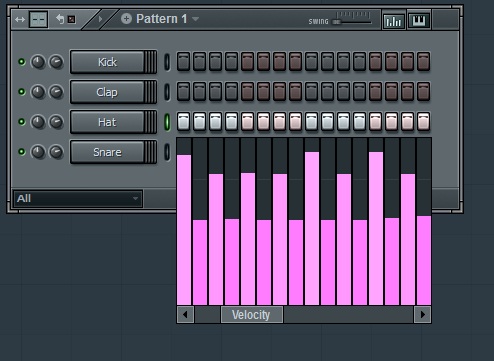Toggle the dashed step mode button
The height and width of the screenshot is (361, 494).
coord(38,20)
